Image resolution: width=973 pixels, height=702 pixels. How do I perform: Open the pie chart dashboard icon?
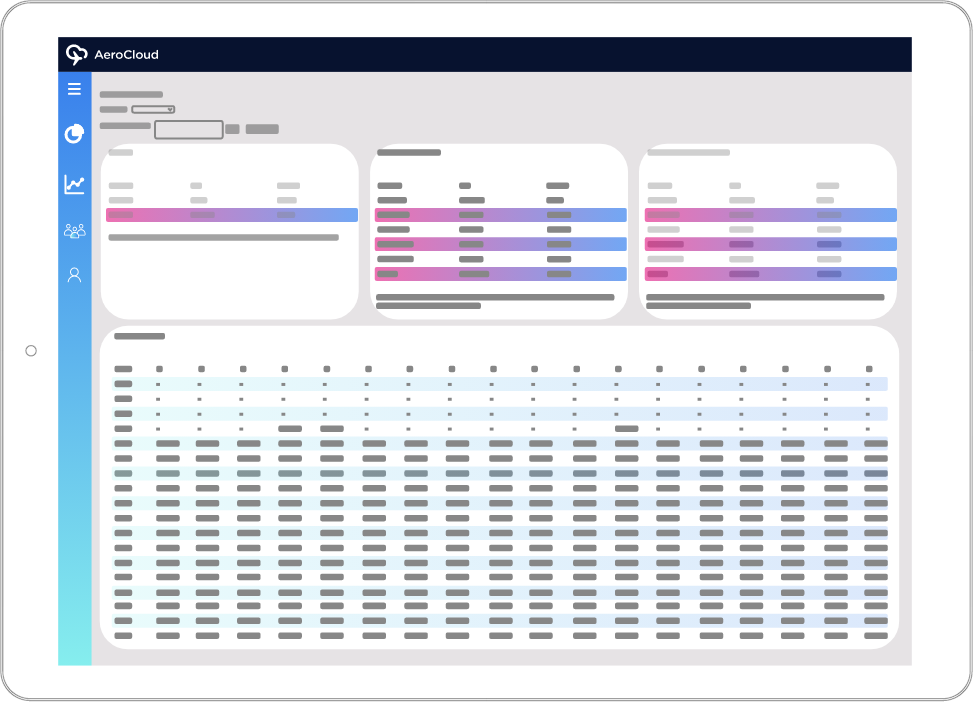(x=74, y=133)
